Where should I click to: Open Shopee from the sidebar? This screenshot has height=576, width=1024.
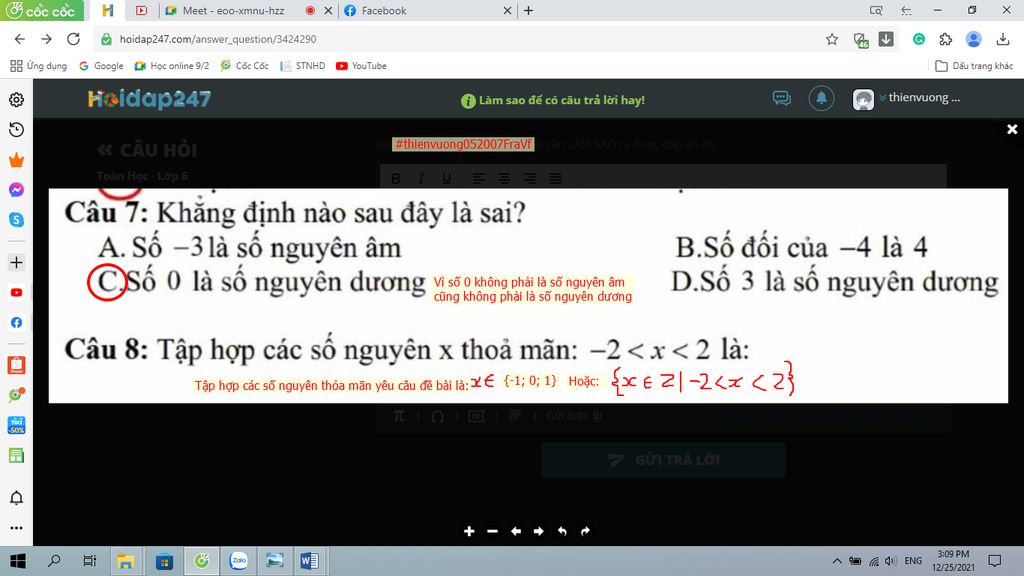(x=16, y=365)
